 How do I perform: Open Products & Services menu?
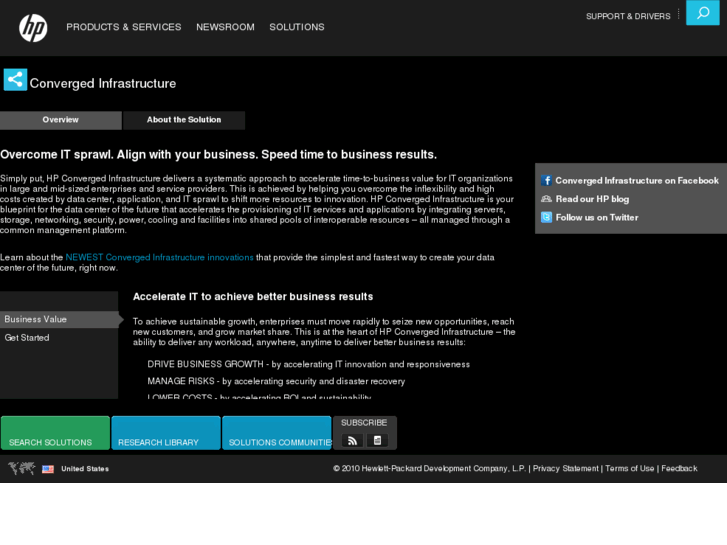(x=124, y=27)
